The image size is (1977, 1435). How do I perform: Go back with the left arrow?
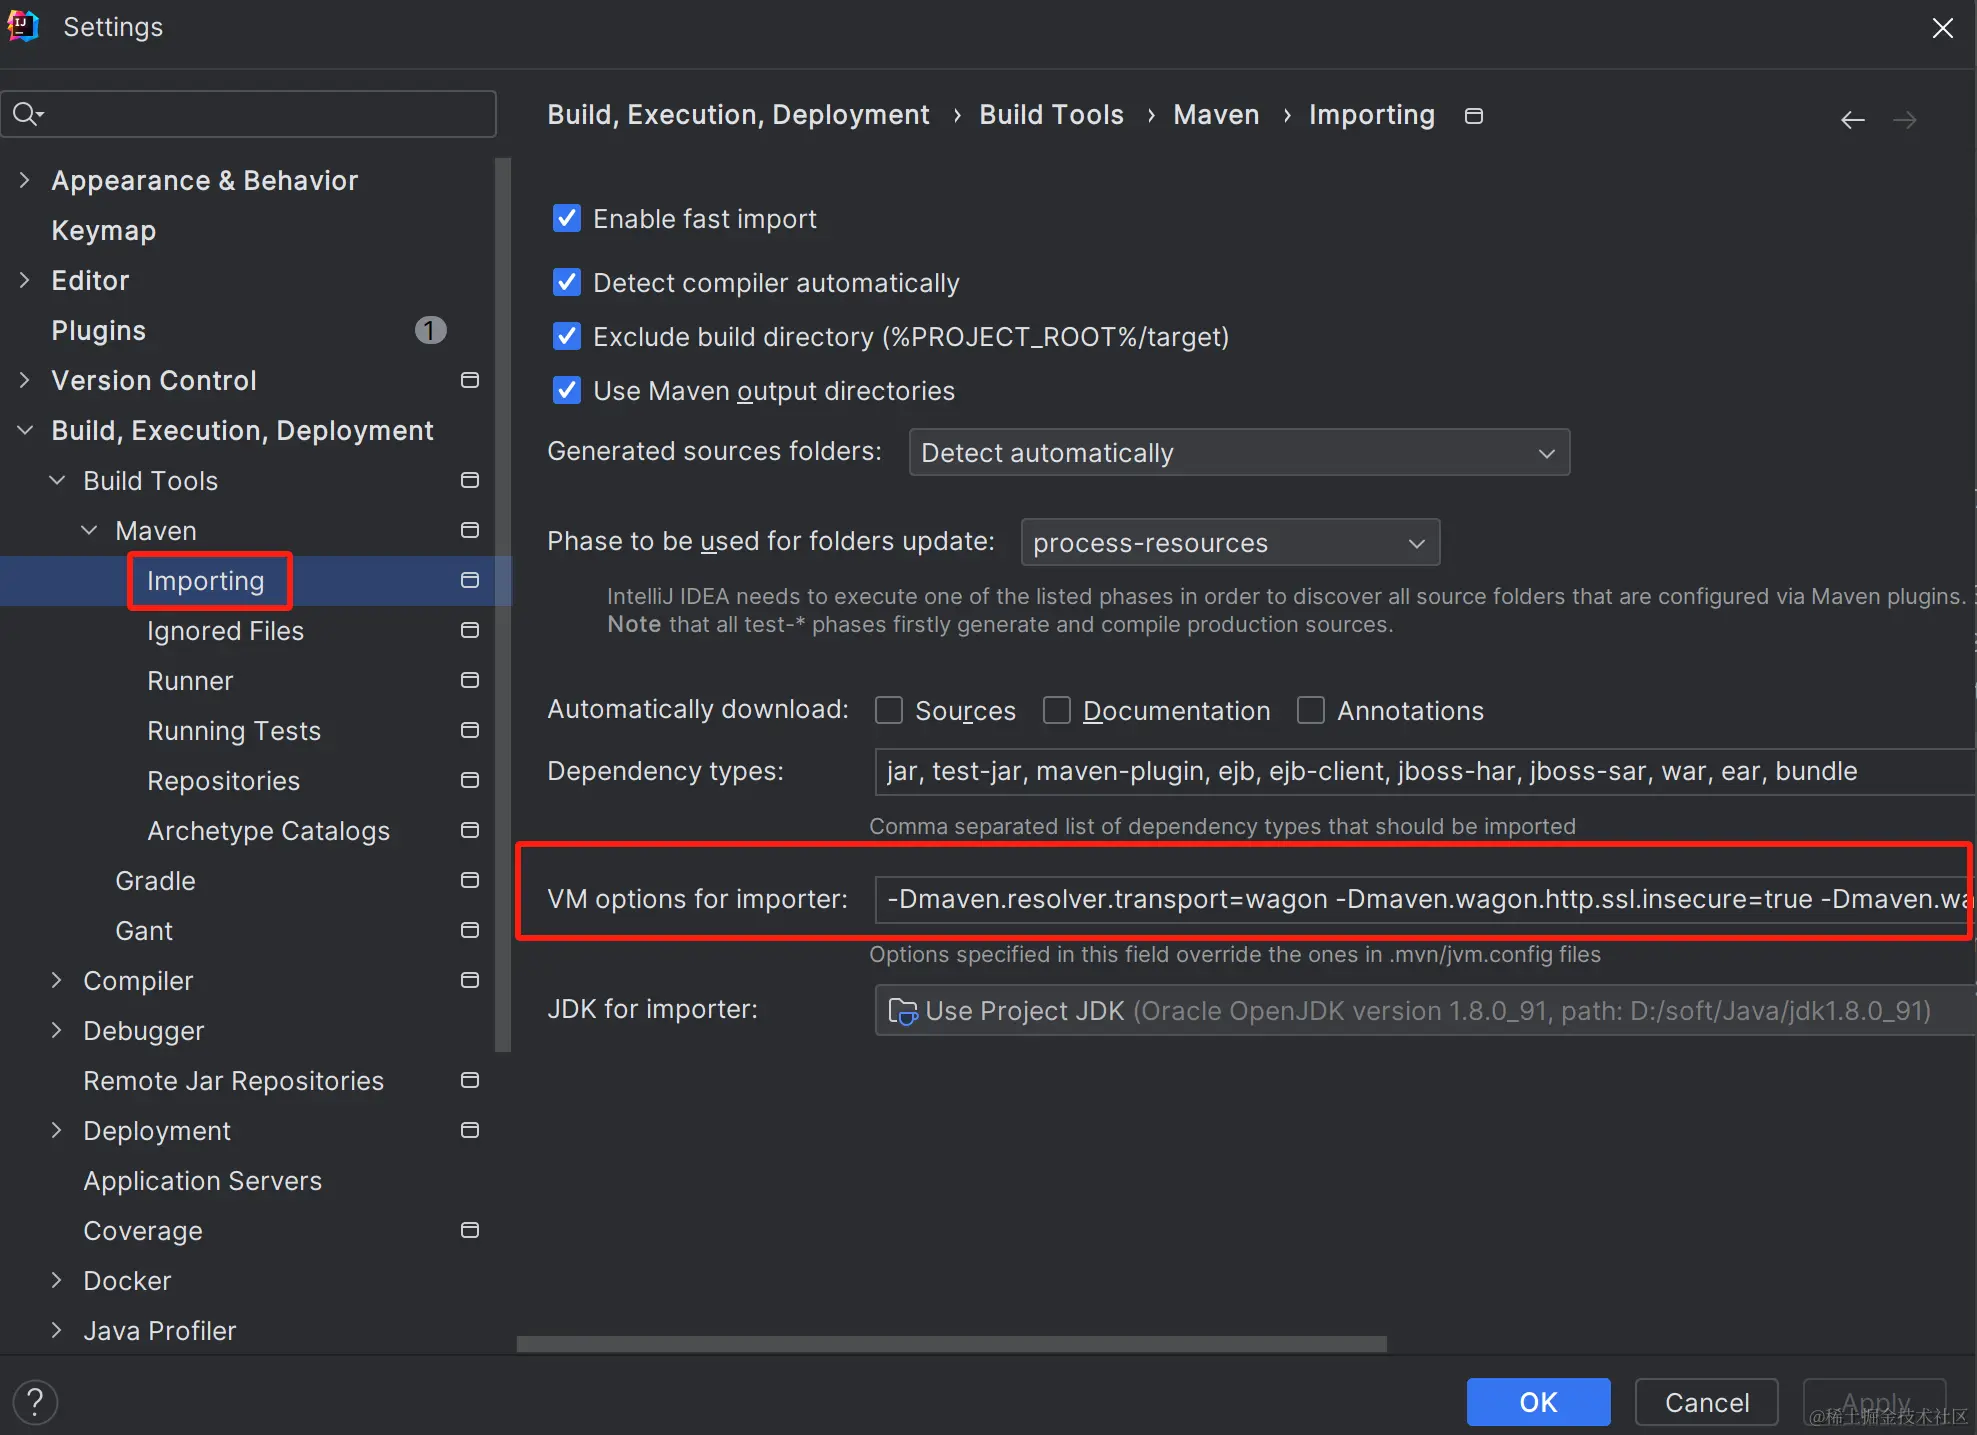pyautogui.click(x=1852, y=120)
